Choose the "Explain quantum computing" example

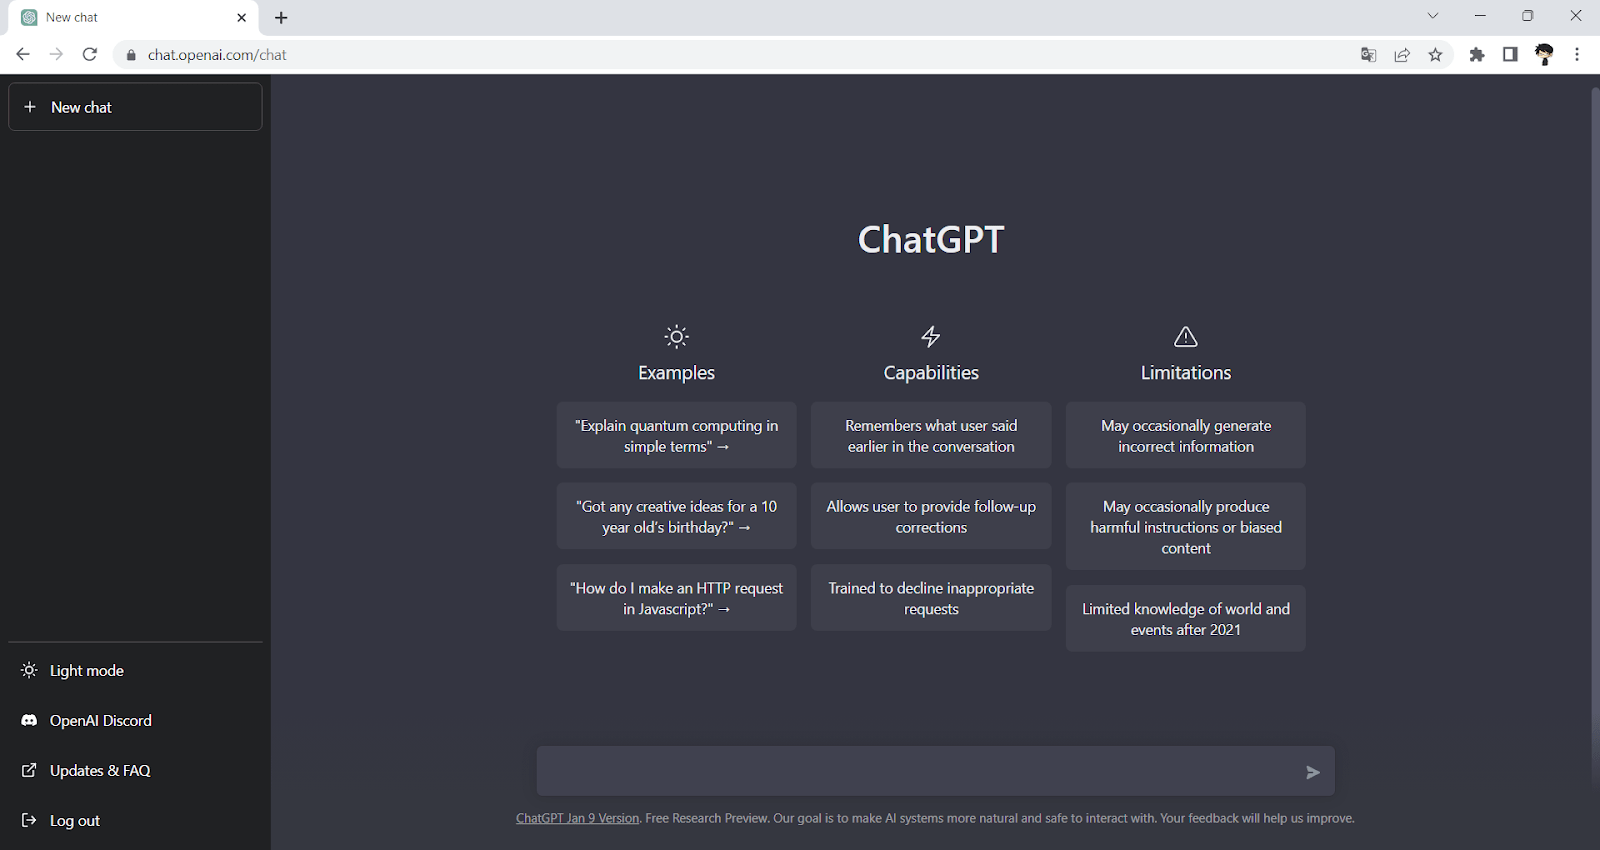point(677,435)
